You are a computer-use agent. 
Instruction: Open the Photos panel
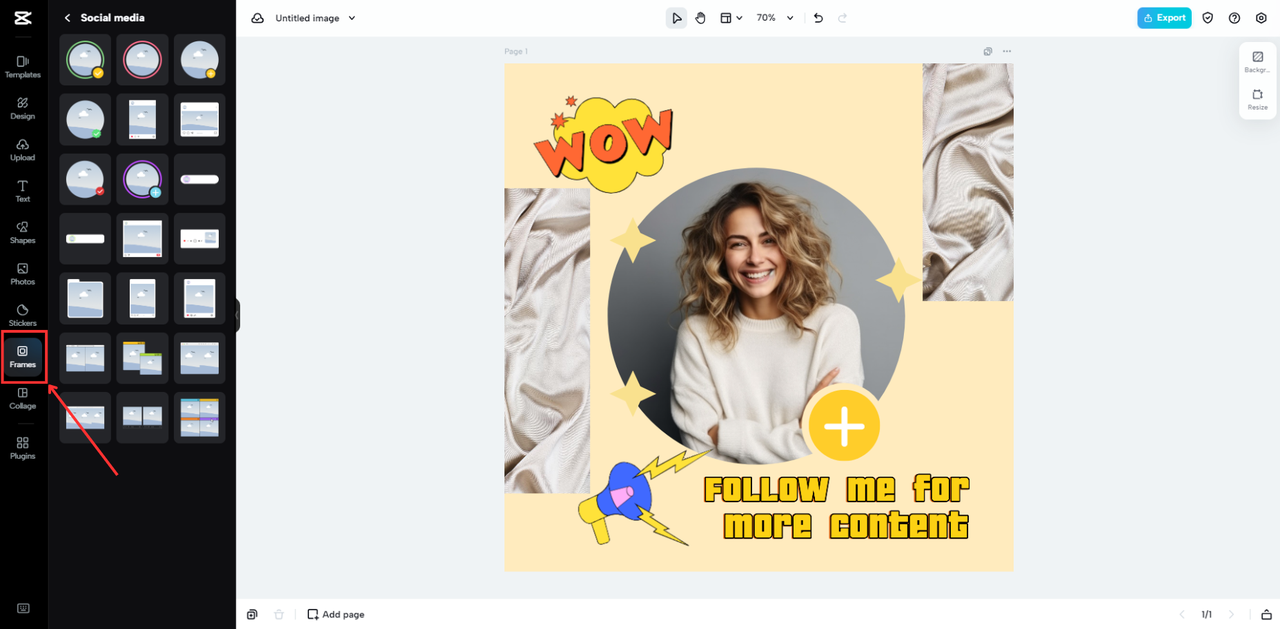(x=22, y=274)
